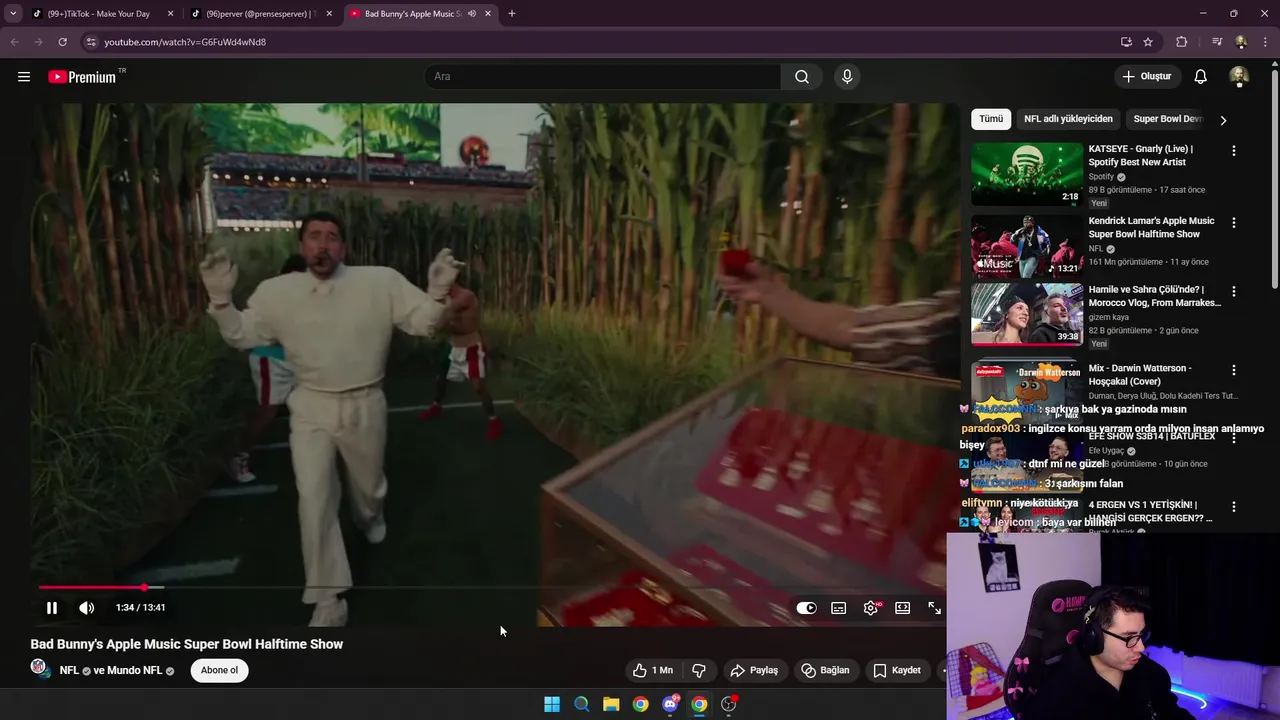This screenshot has width=1280, height=720.
Task: Open options for Kendrick Lamar video
Action: pyautogui.click(x=1233, y=223)
